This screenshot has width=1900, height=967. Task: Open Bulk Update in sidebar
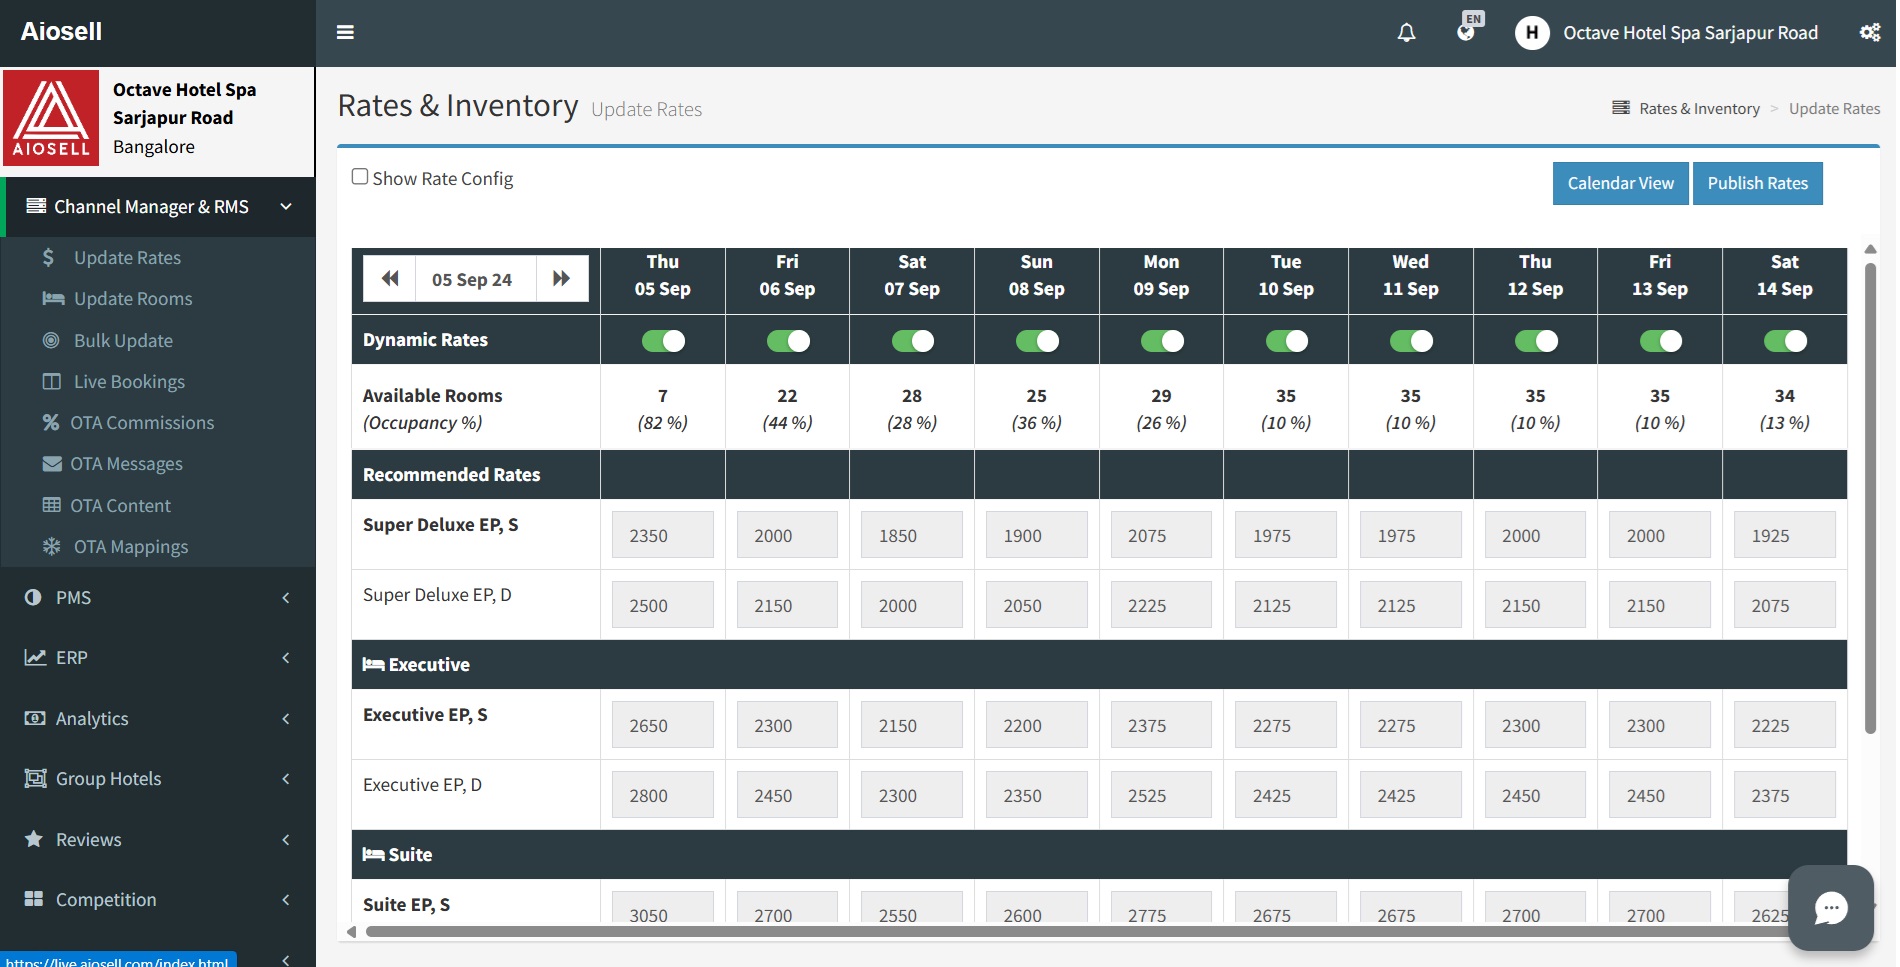click(x=123, y=340)
